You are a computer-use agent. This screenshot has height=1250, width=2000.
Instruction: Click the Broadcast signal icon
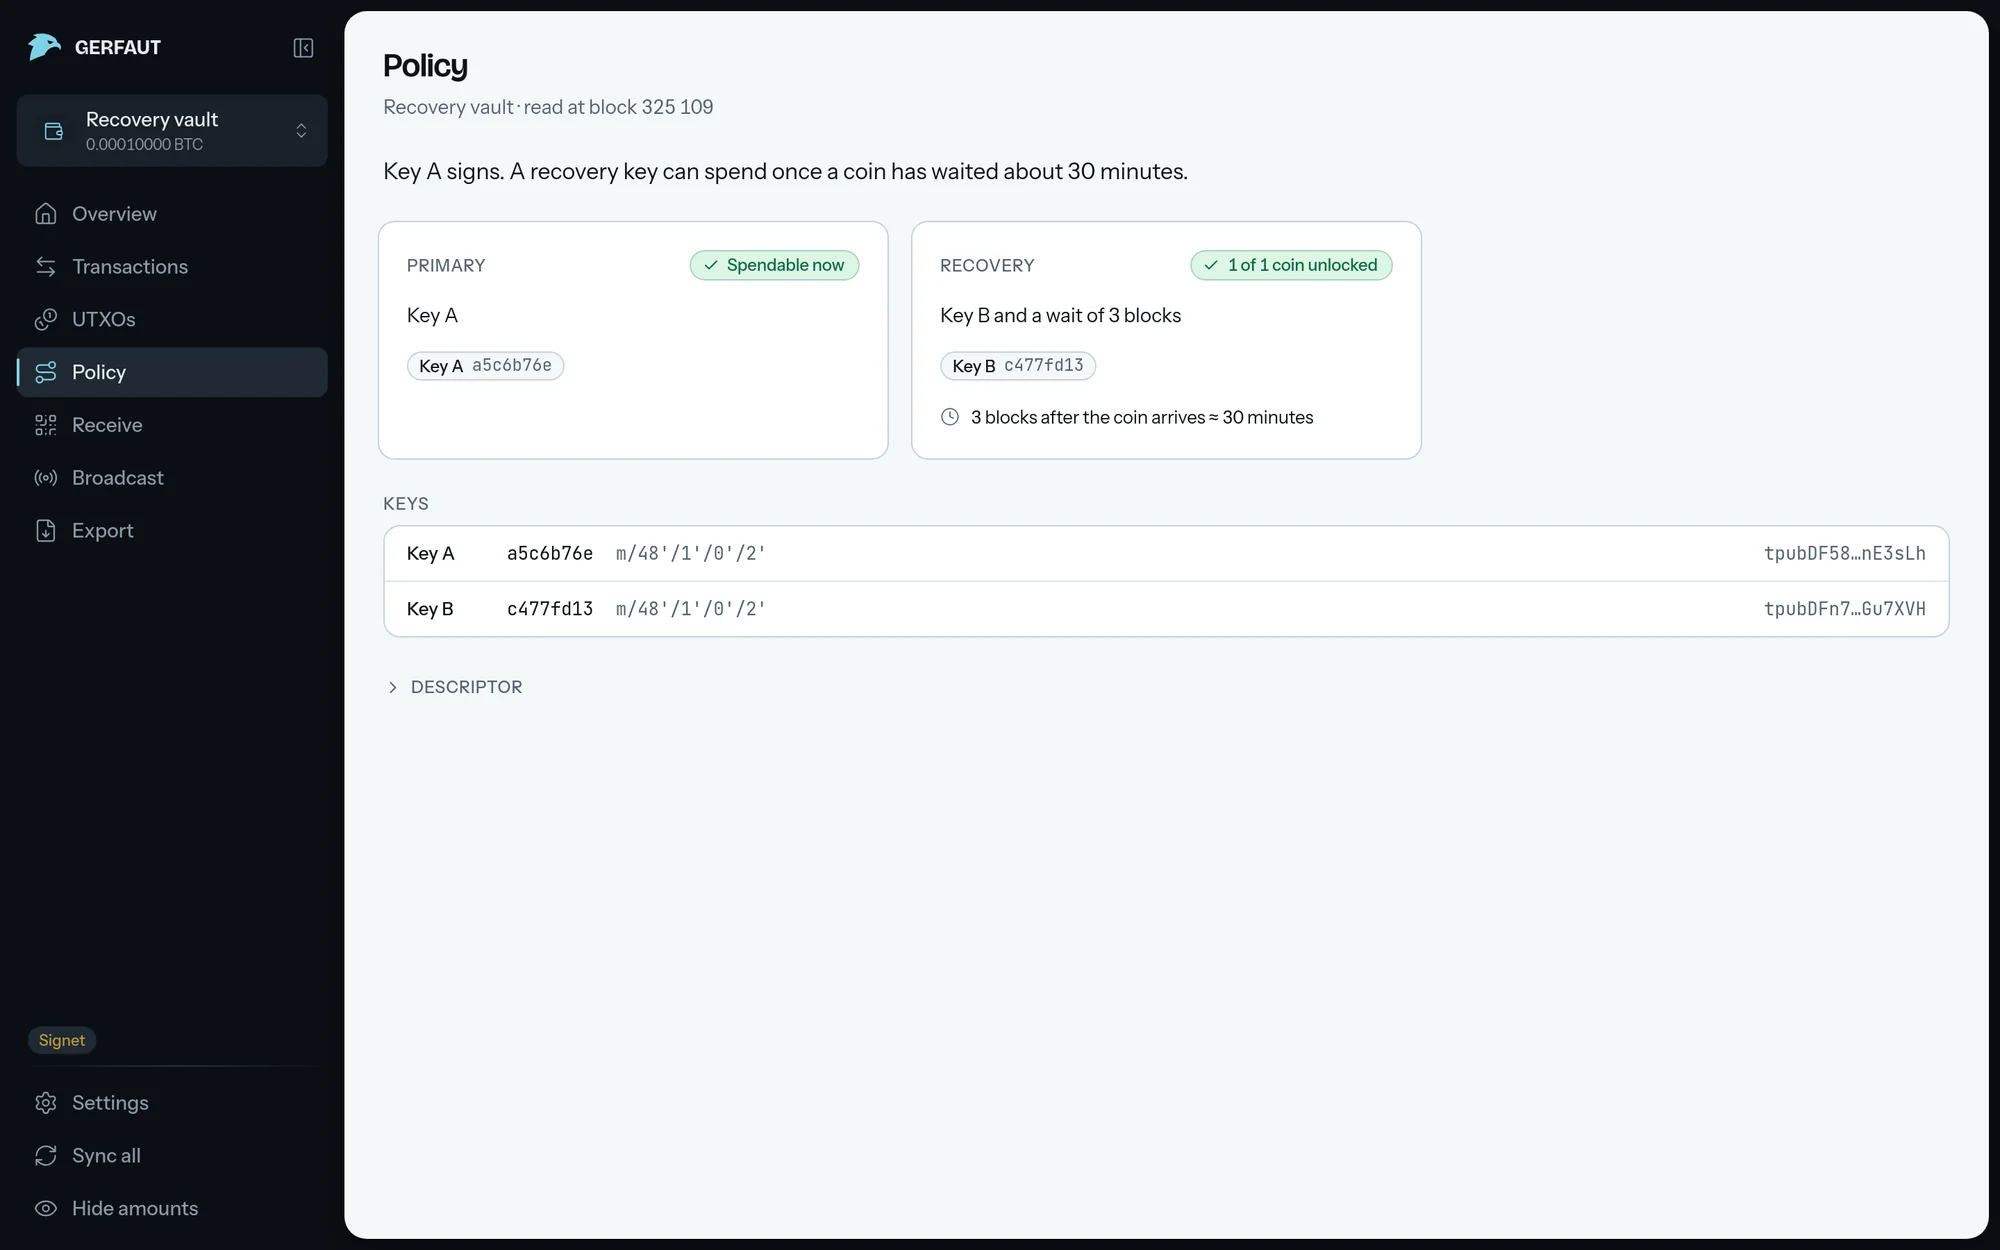click(46, 478)
